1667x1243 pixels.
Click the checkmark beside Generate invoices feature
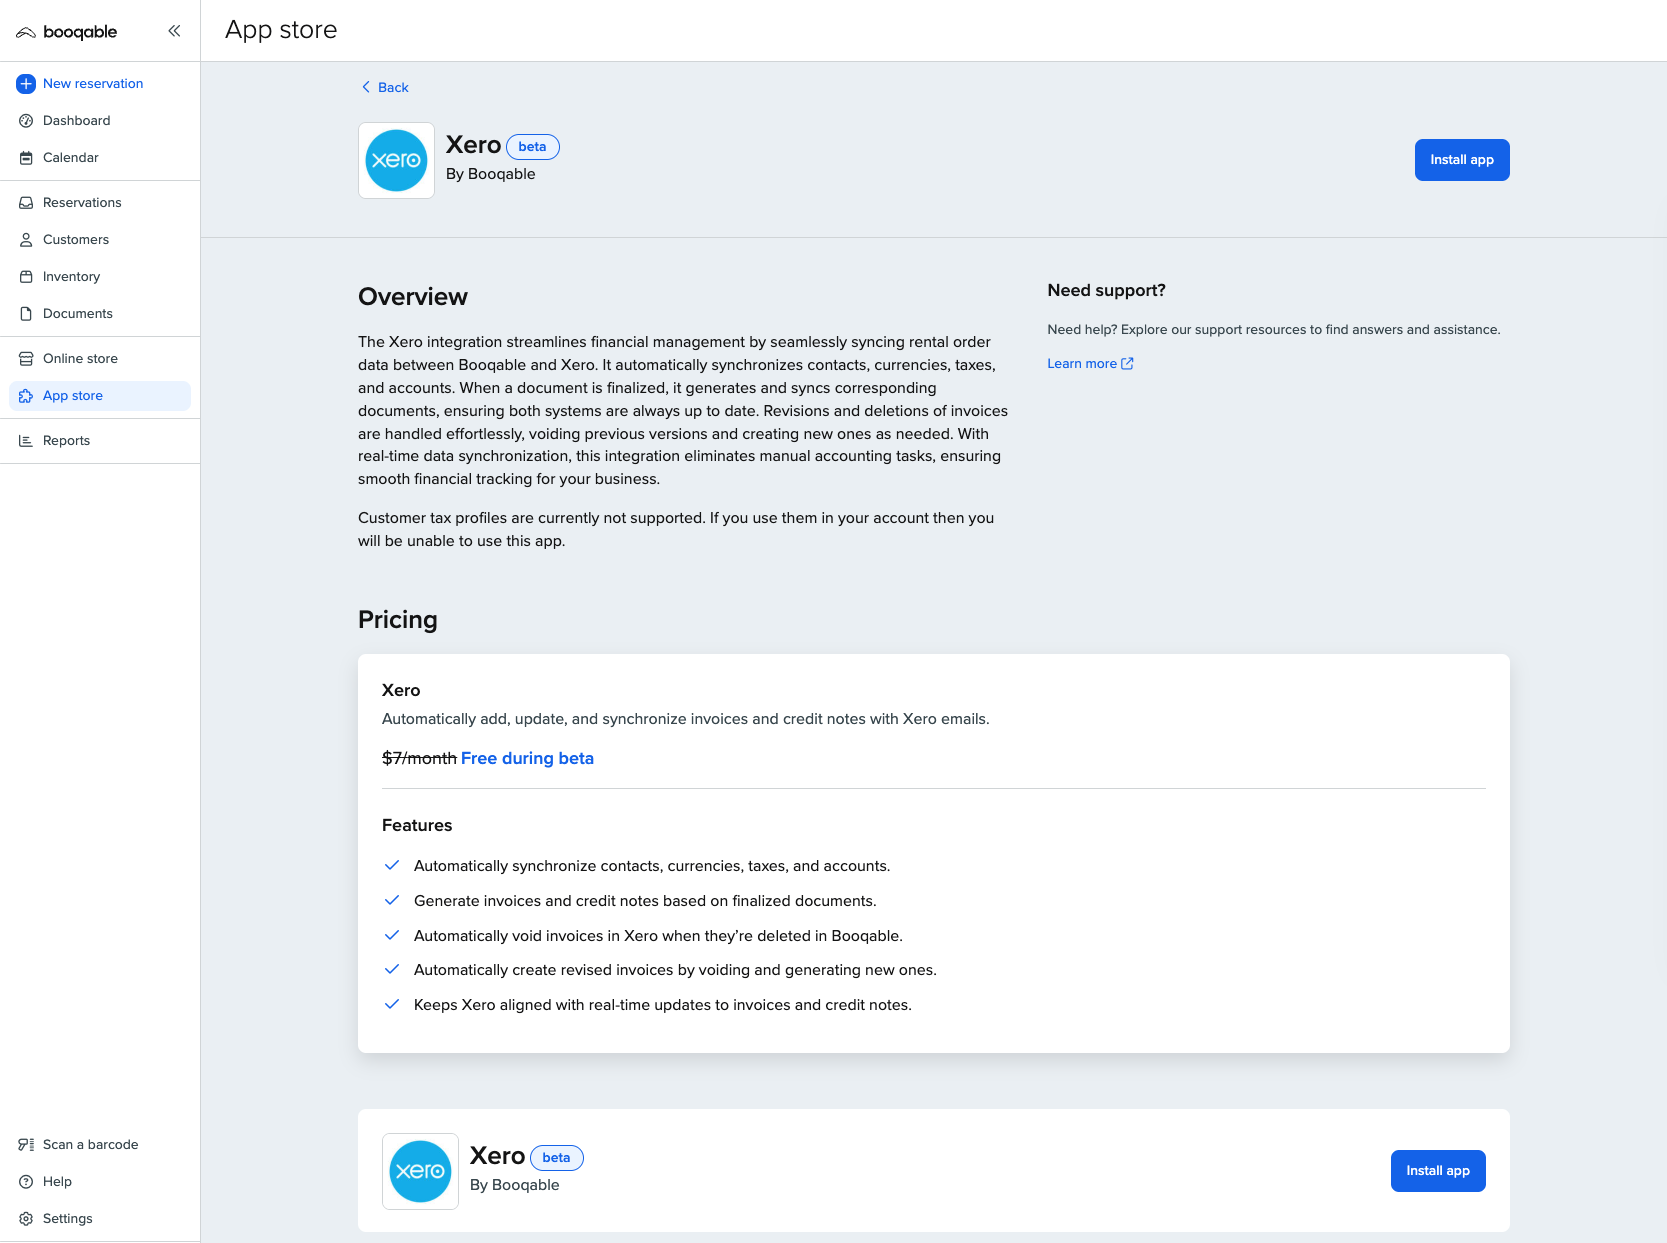[x=392, y=901]
